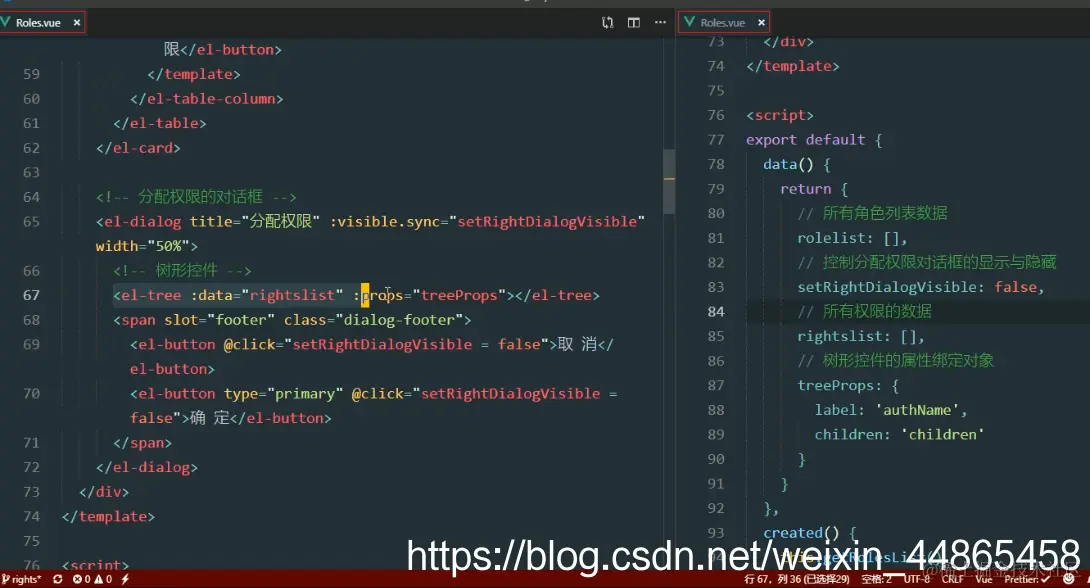Open the more actions ellipsis menu
This screenshot has width=1090, height=588.
click(660, 23)
